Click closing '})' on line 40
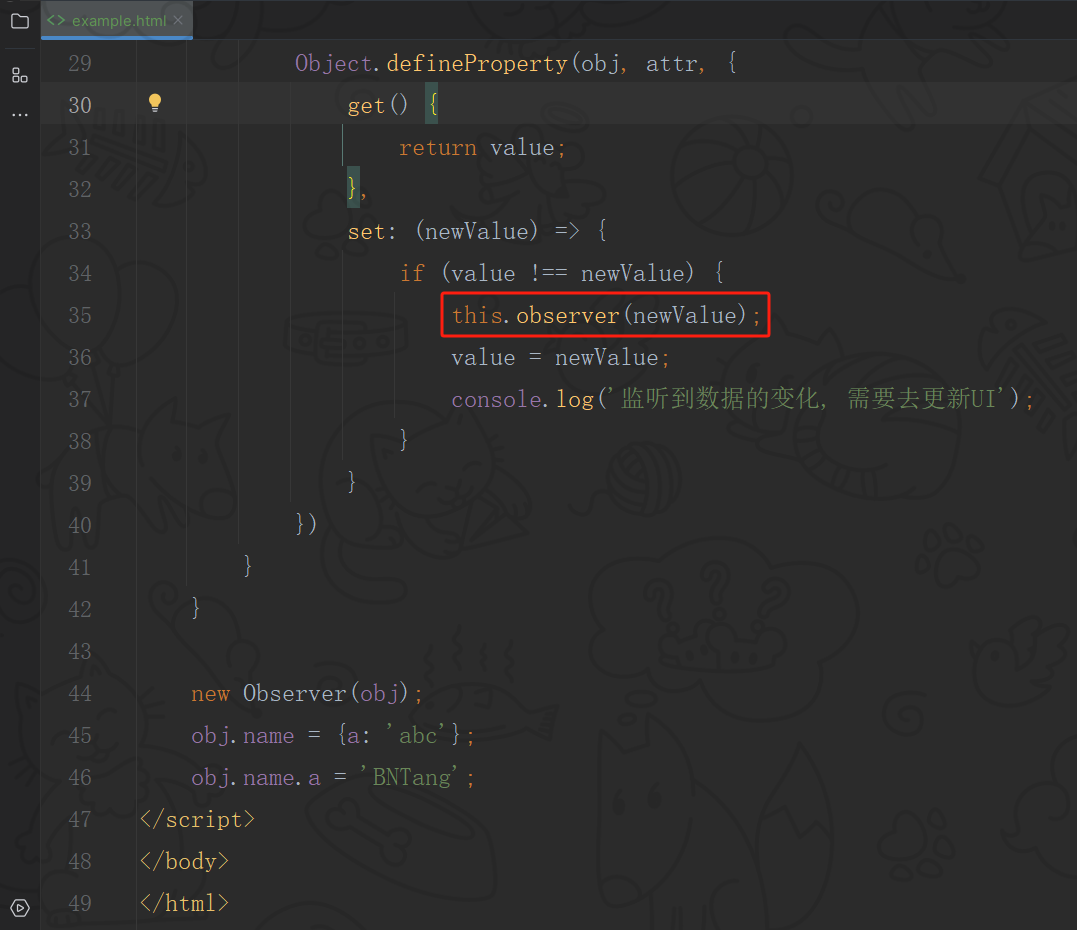The height and width of the screenshot is (930, 1077). (x=306, y=525)
